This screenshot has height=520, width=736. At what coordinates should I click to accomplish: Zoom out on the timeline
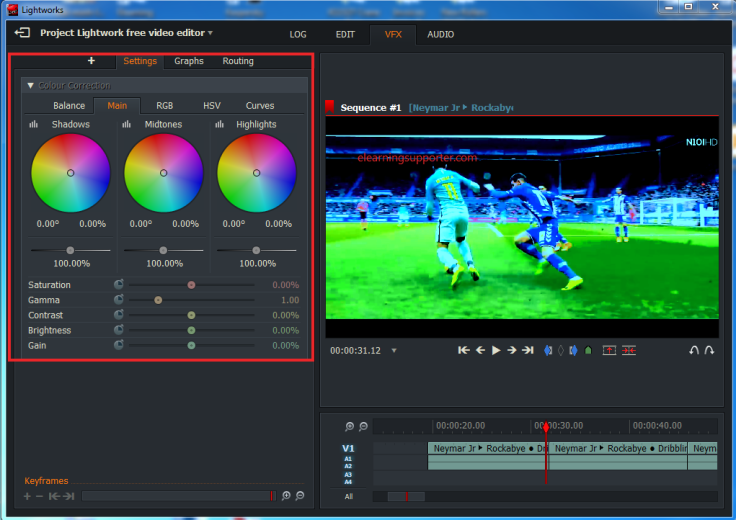(x=363, y=426)
